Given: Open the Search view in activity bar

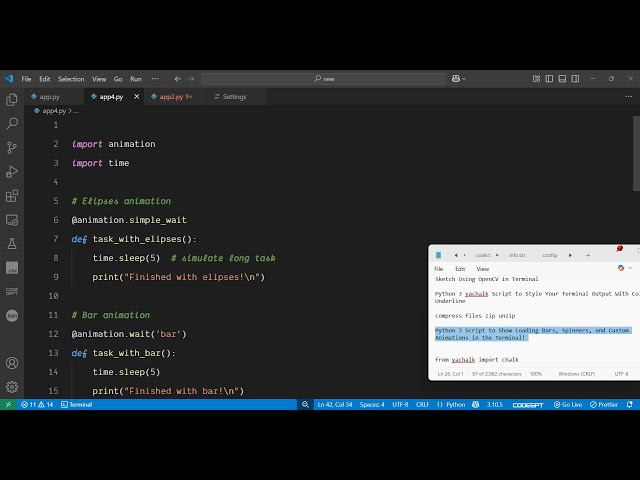Looking at the screenshot, I should 12,123.
